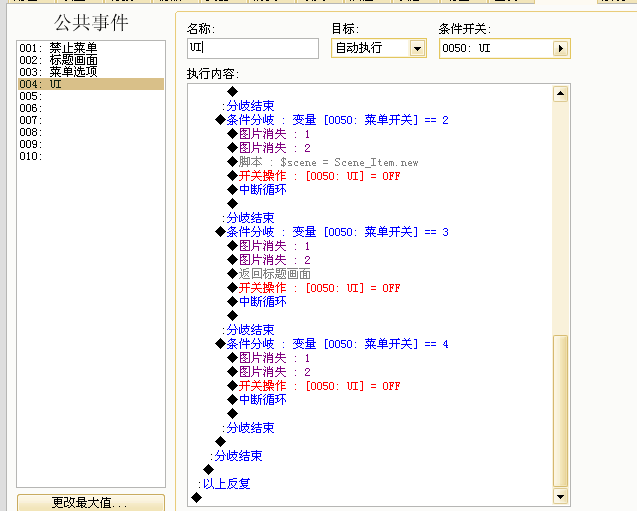Select 开关操作 UI = OFF under == 3 branch

pyautogui.click(x=314, y=288)
